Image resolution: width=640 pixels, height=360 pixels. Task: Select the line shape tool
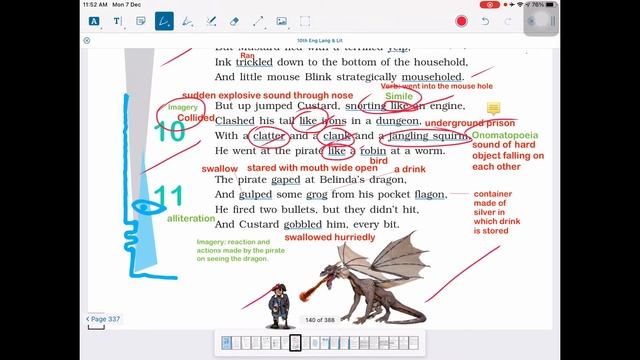click(258, 21)
